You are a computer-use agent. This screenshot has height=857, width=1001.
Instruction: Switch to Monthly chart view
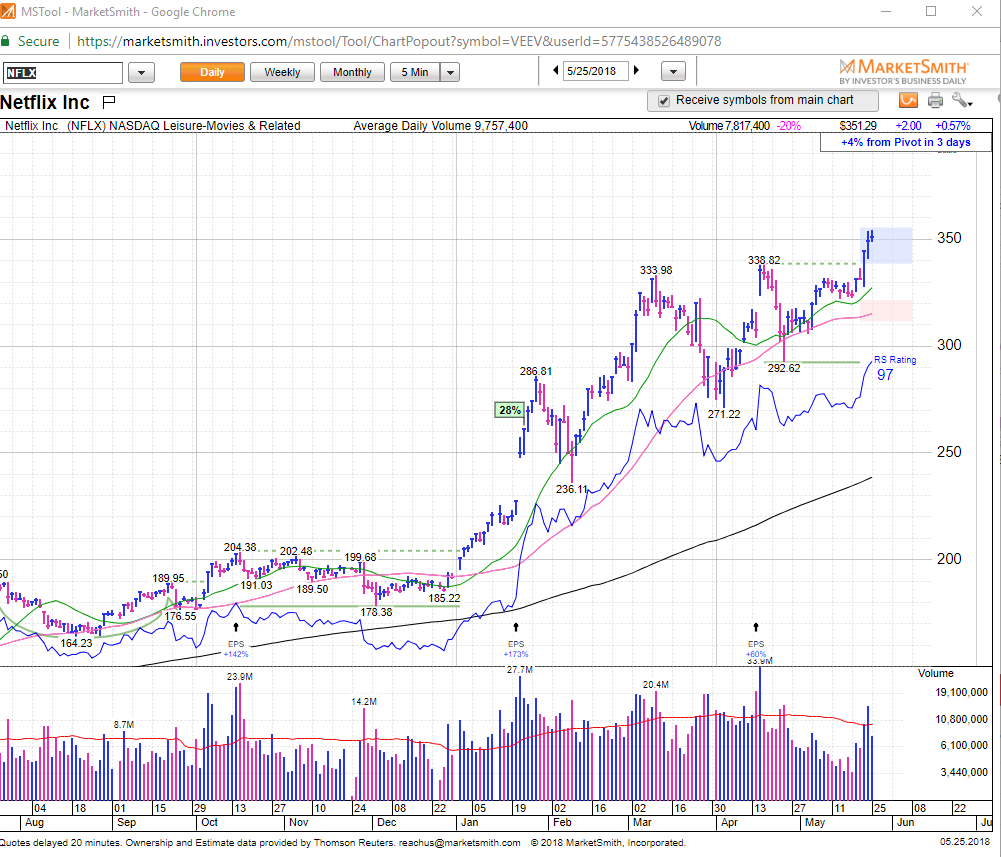(352, 72)
